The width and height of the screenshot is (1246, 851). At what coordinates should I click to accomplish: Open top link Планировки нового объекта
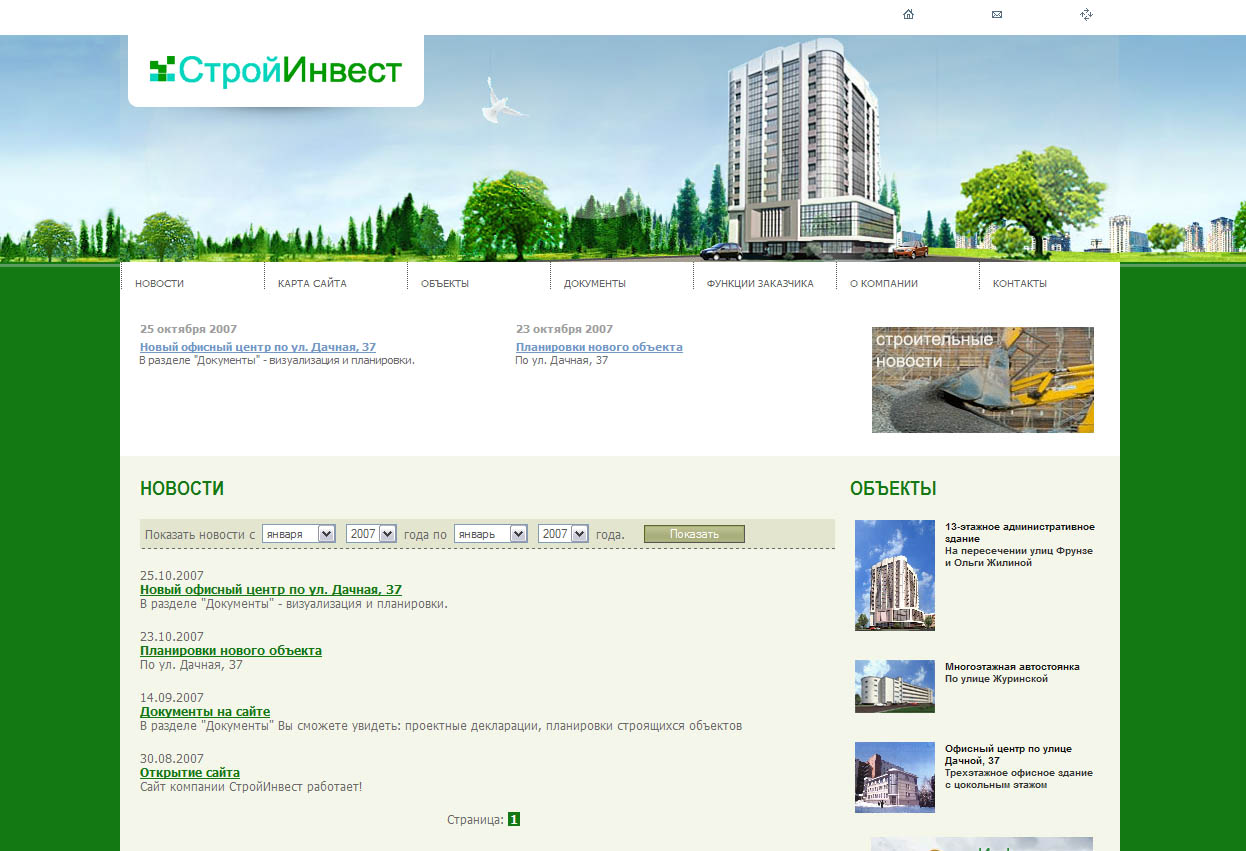pos(599,347)
